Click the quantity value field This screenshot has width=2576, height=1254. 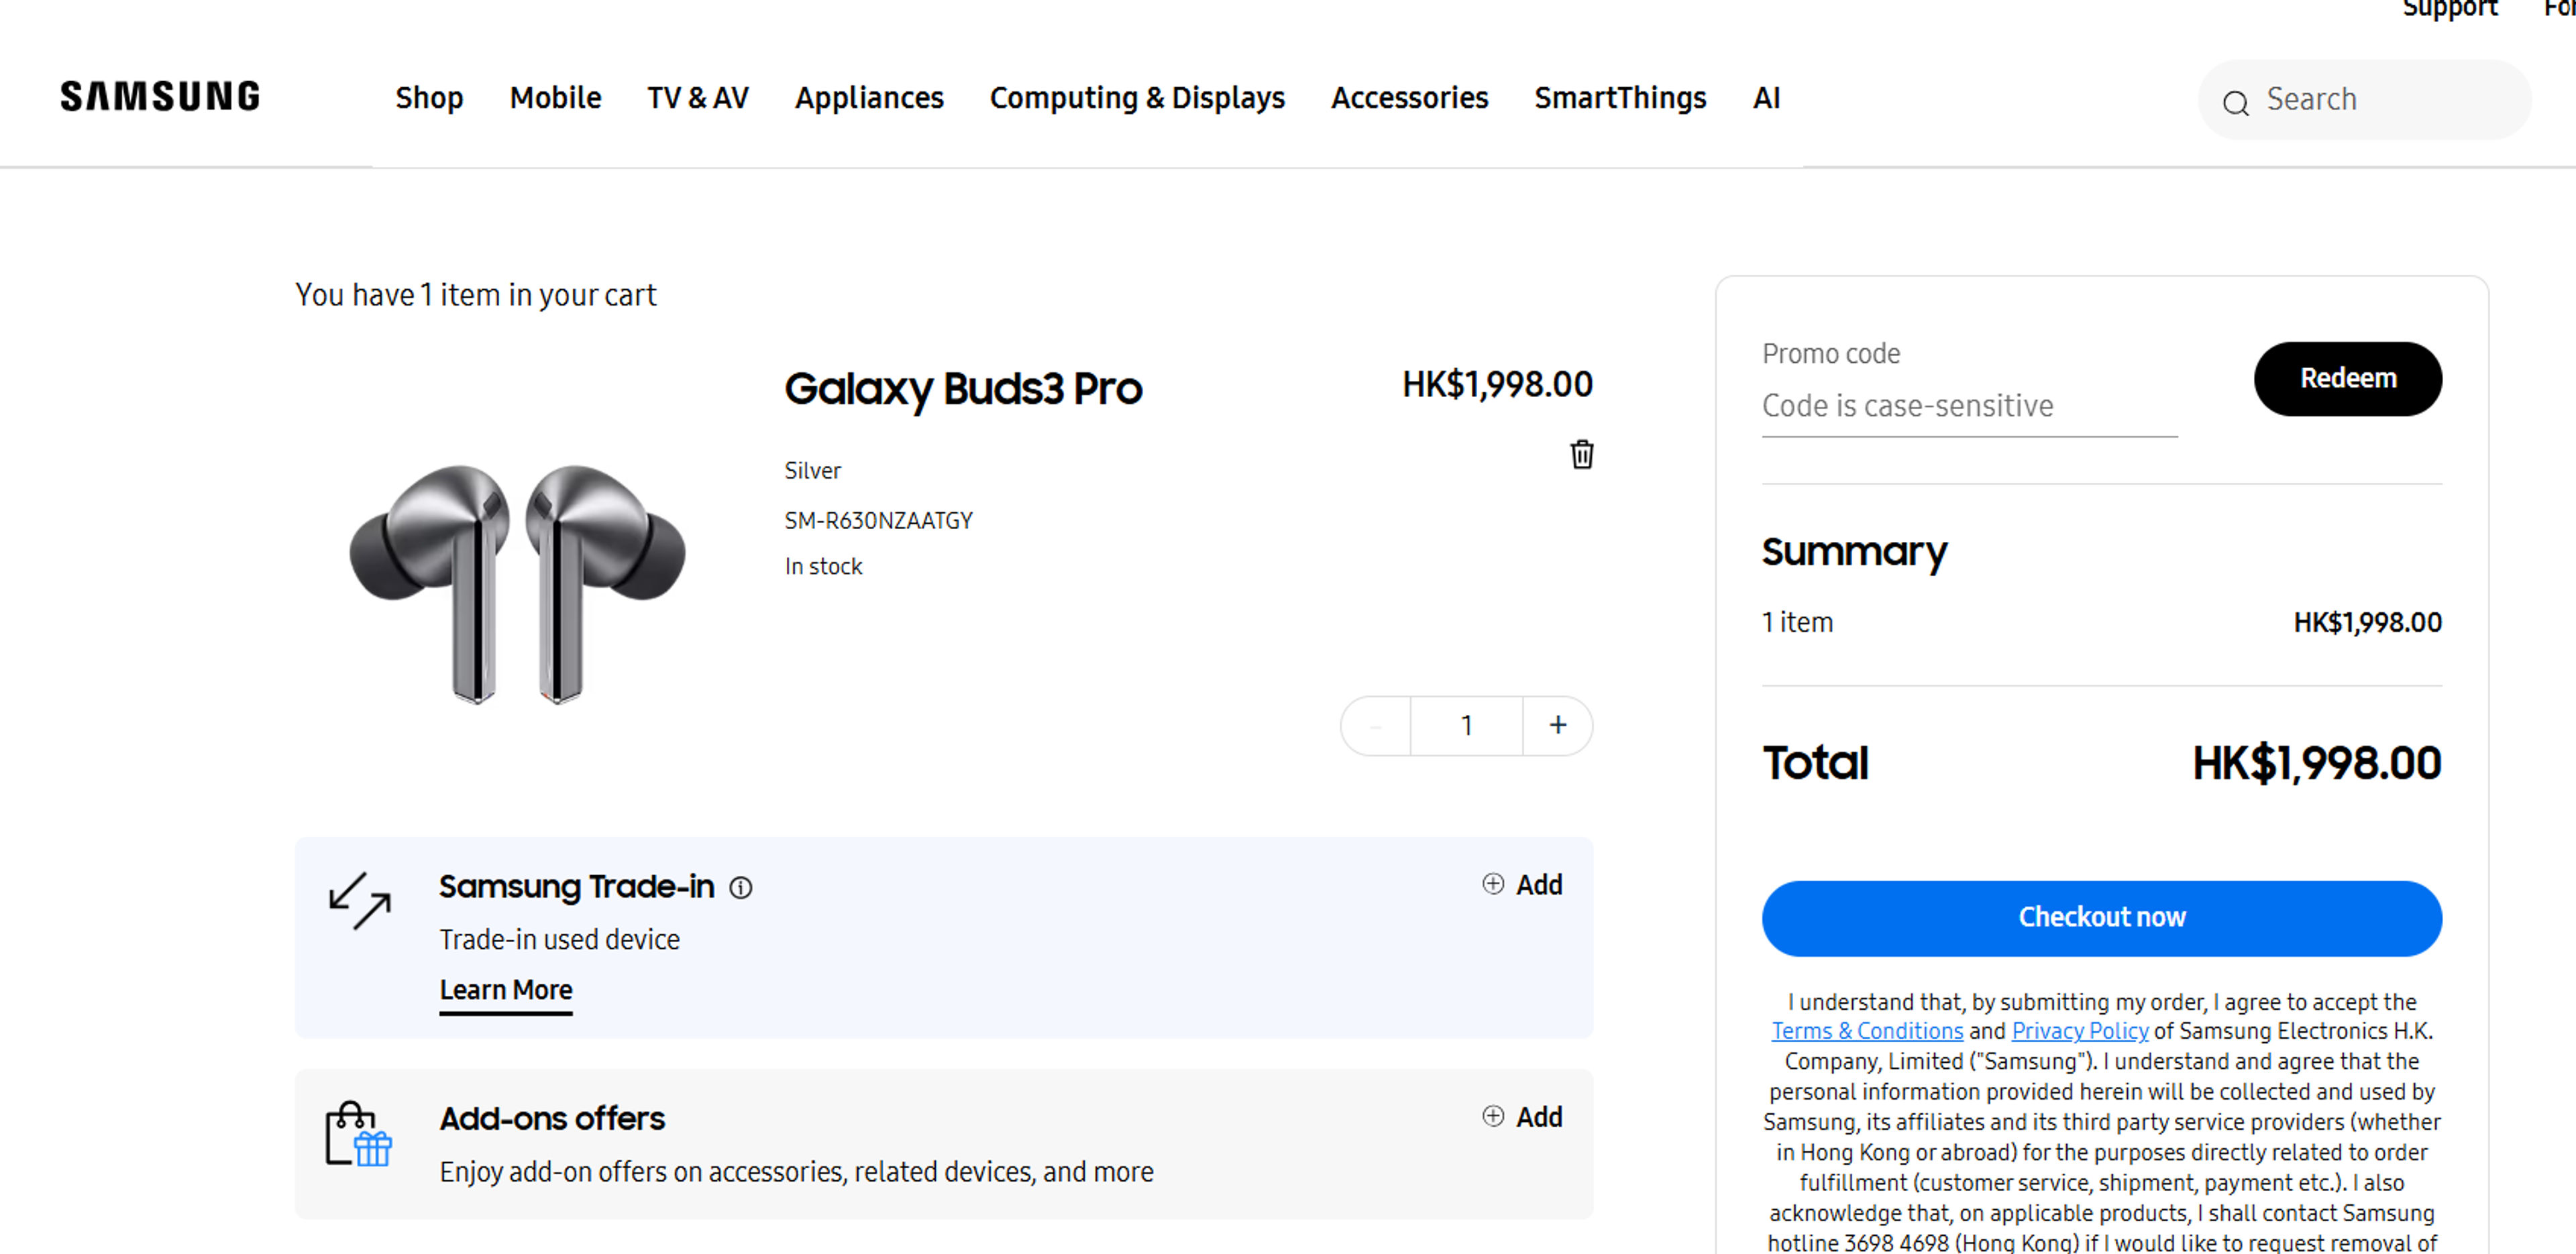pyautogui.click(x=1466, y=725)
